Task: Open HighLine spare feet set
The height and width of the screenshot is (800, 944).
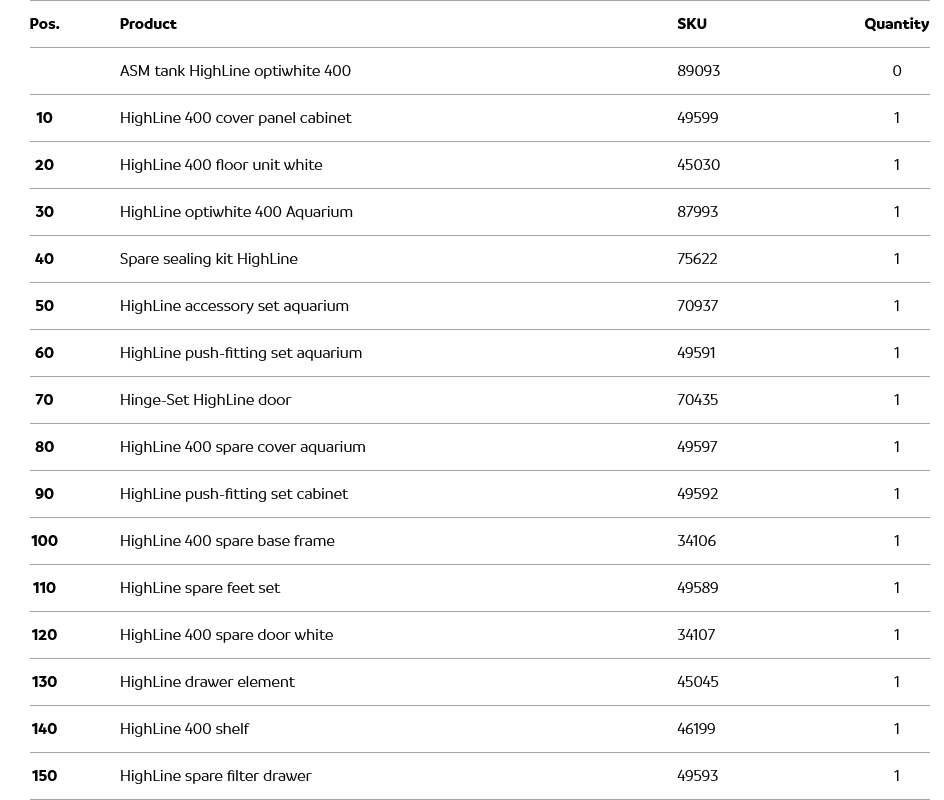Action: (200, 588)
